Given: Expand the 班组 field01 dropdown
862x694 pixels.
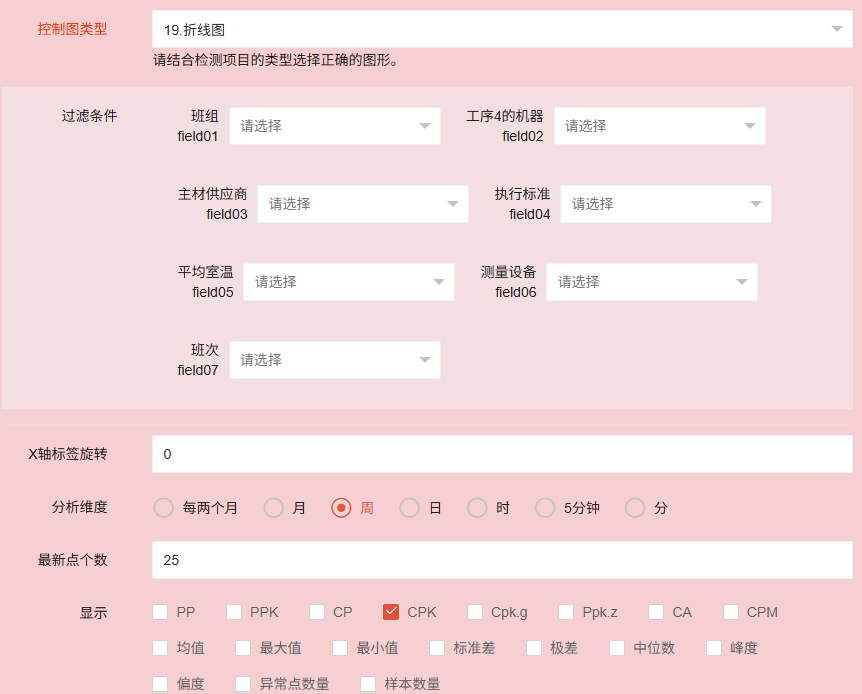Looking at the screenshot, I should [x=335, y=126].
